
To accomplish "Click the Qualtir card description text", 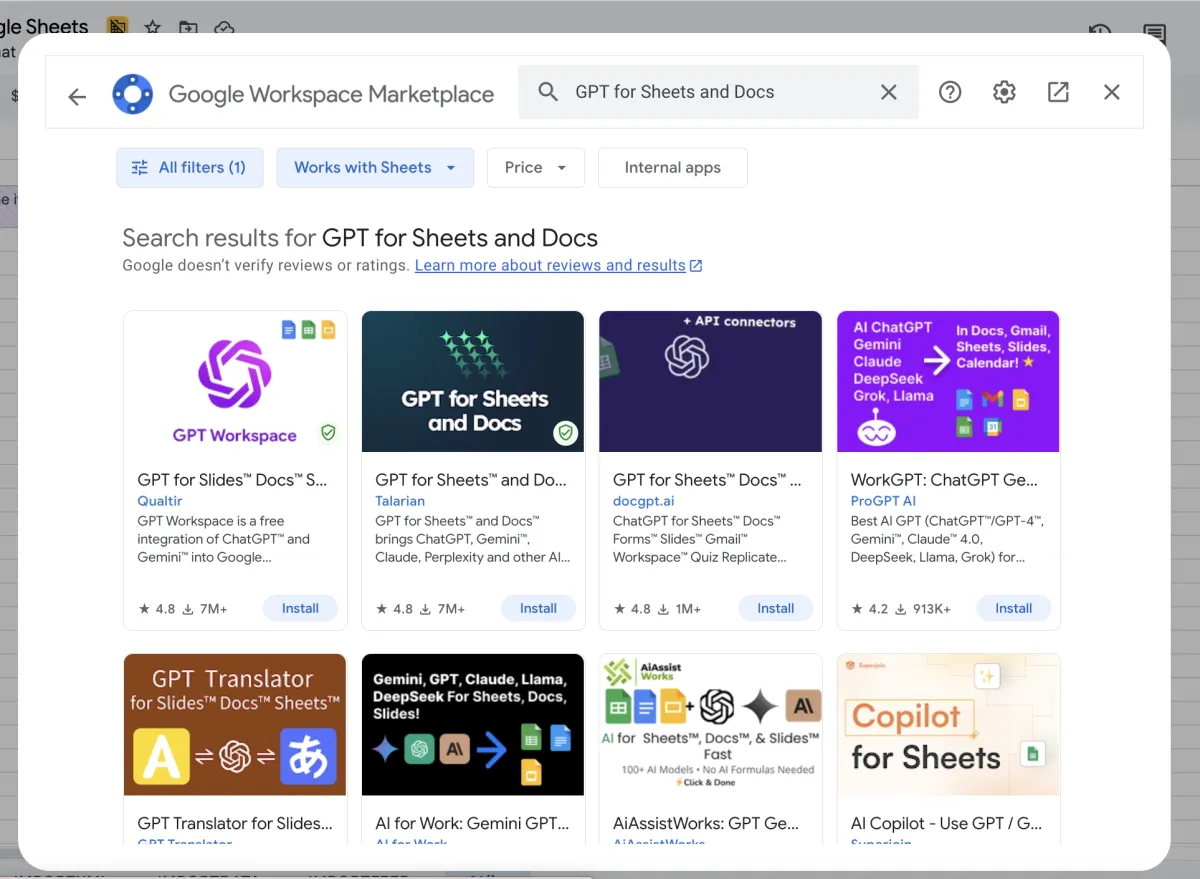I will pyautogui.click(x=224, y=539).
